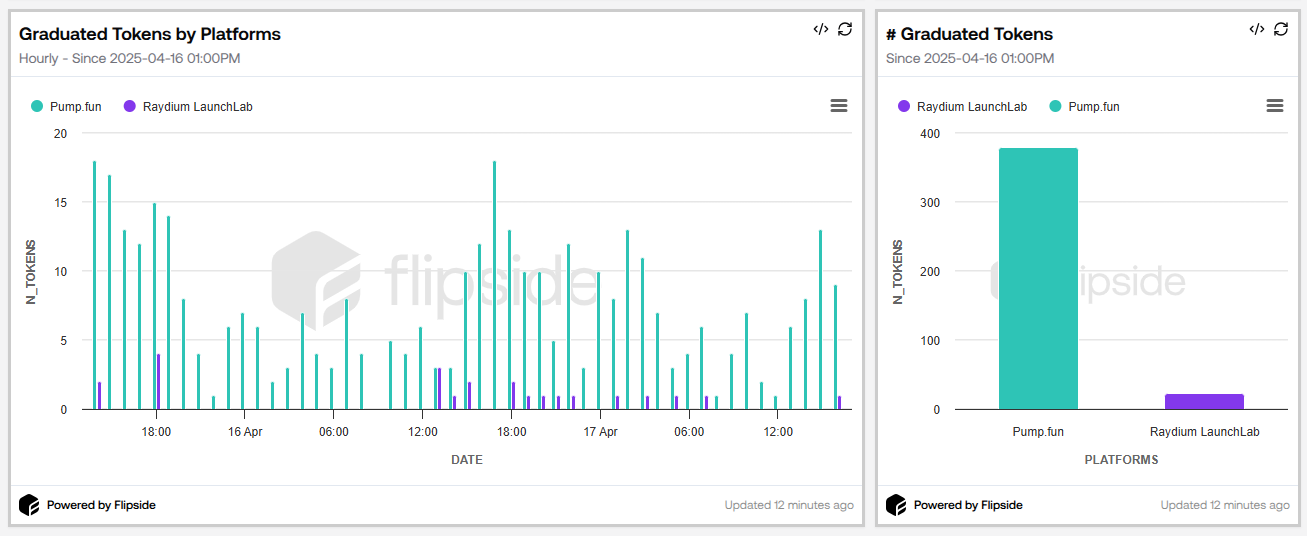
Task: Click the 17 Apr date axis label
Action: [x=601, y=432]
